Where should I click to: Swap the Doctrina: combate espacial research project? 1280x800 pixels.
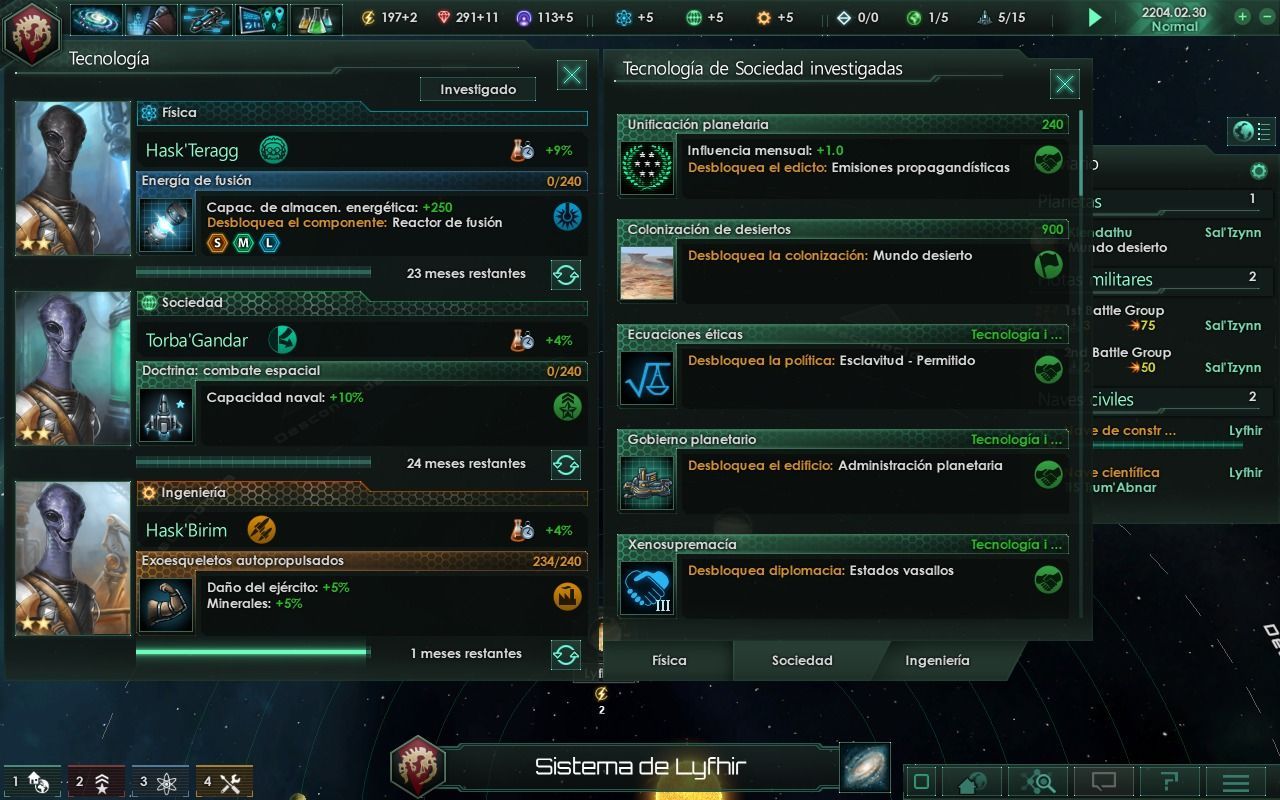566,464
